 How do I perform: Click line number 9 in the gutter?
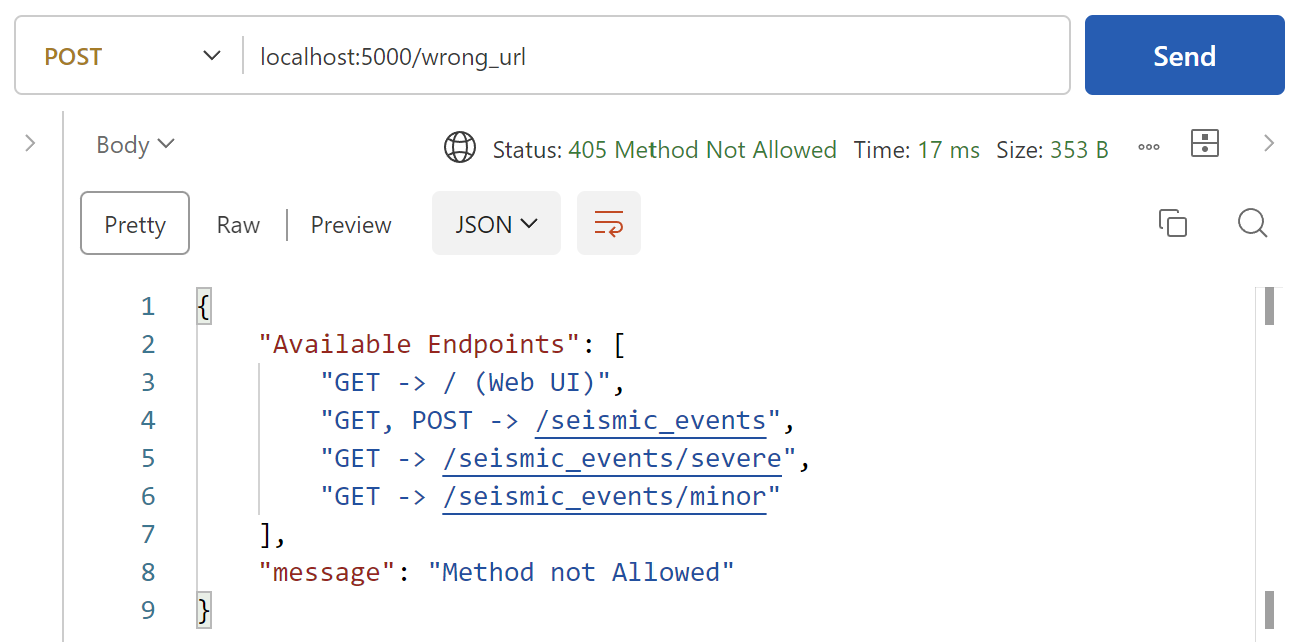click(x=148, y=610)
